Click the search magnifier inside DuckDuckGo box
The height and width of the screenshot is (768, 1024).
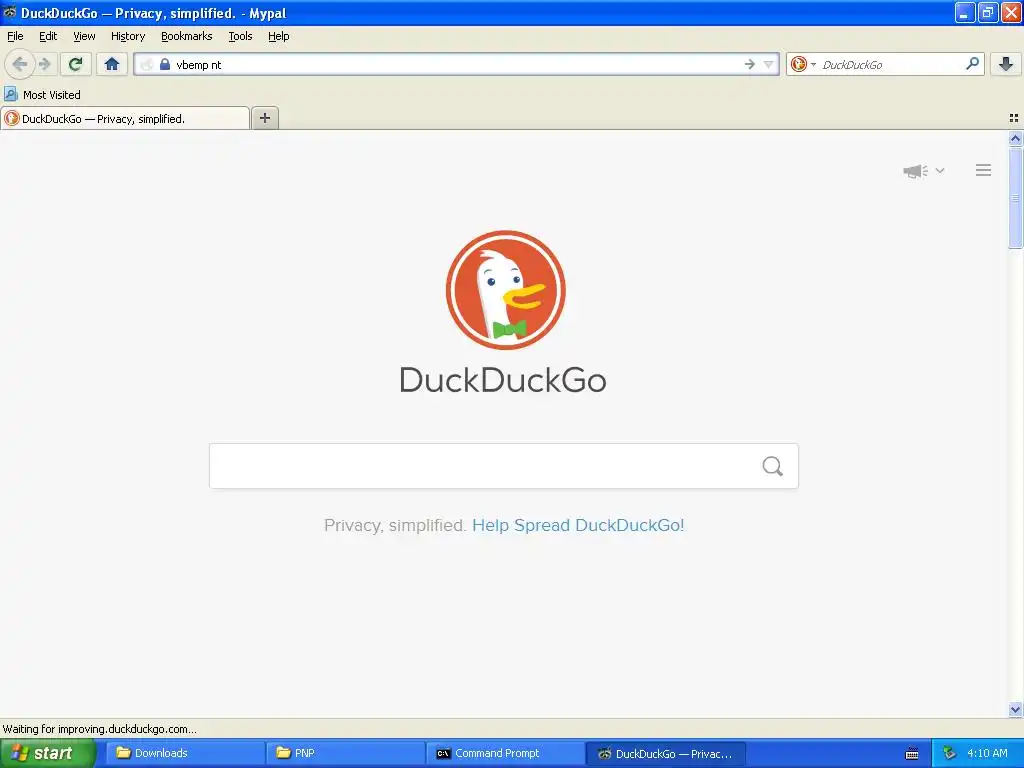(x=773, y=466)
